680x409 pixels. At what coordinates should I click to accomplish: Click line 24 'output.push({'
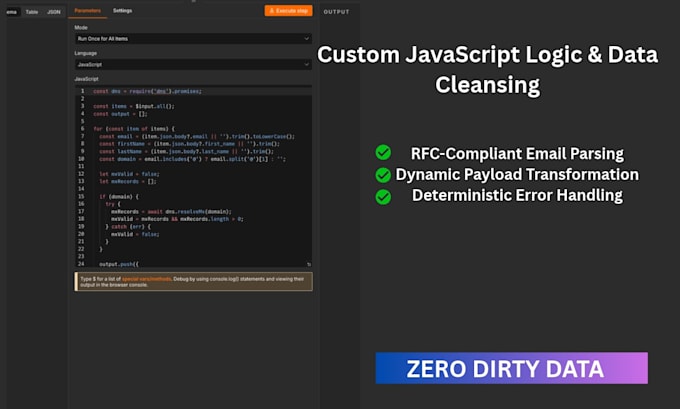(x=119, y=264)
